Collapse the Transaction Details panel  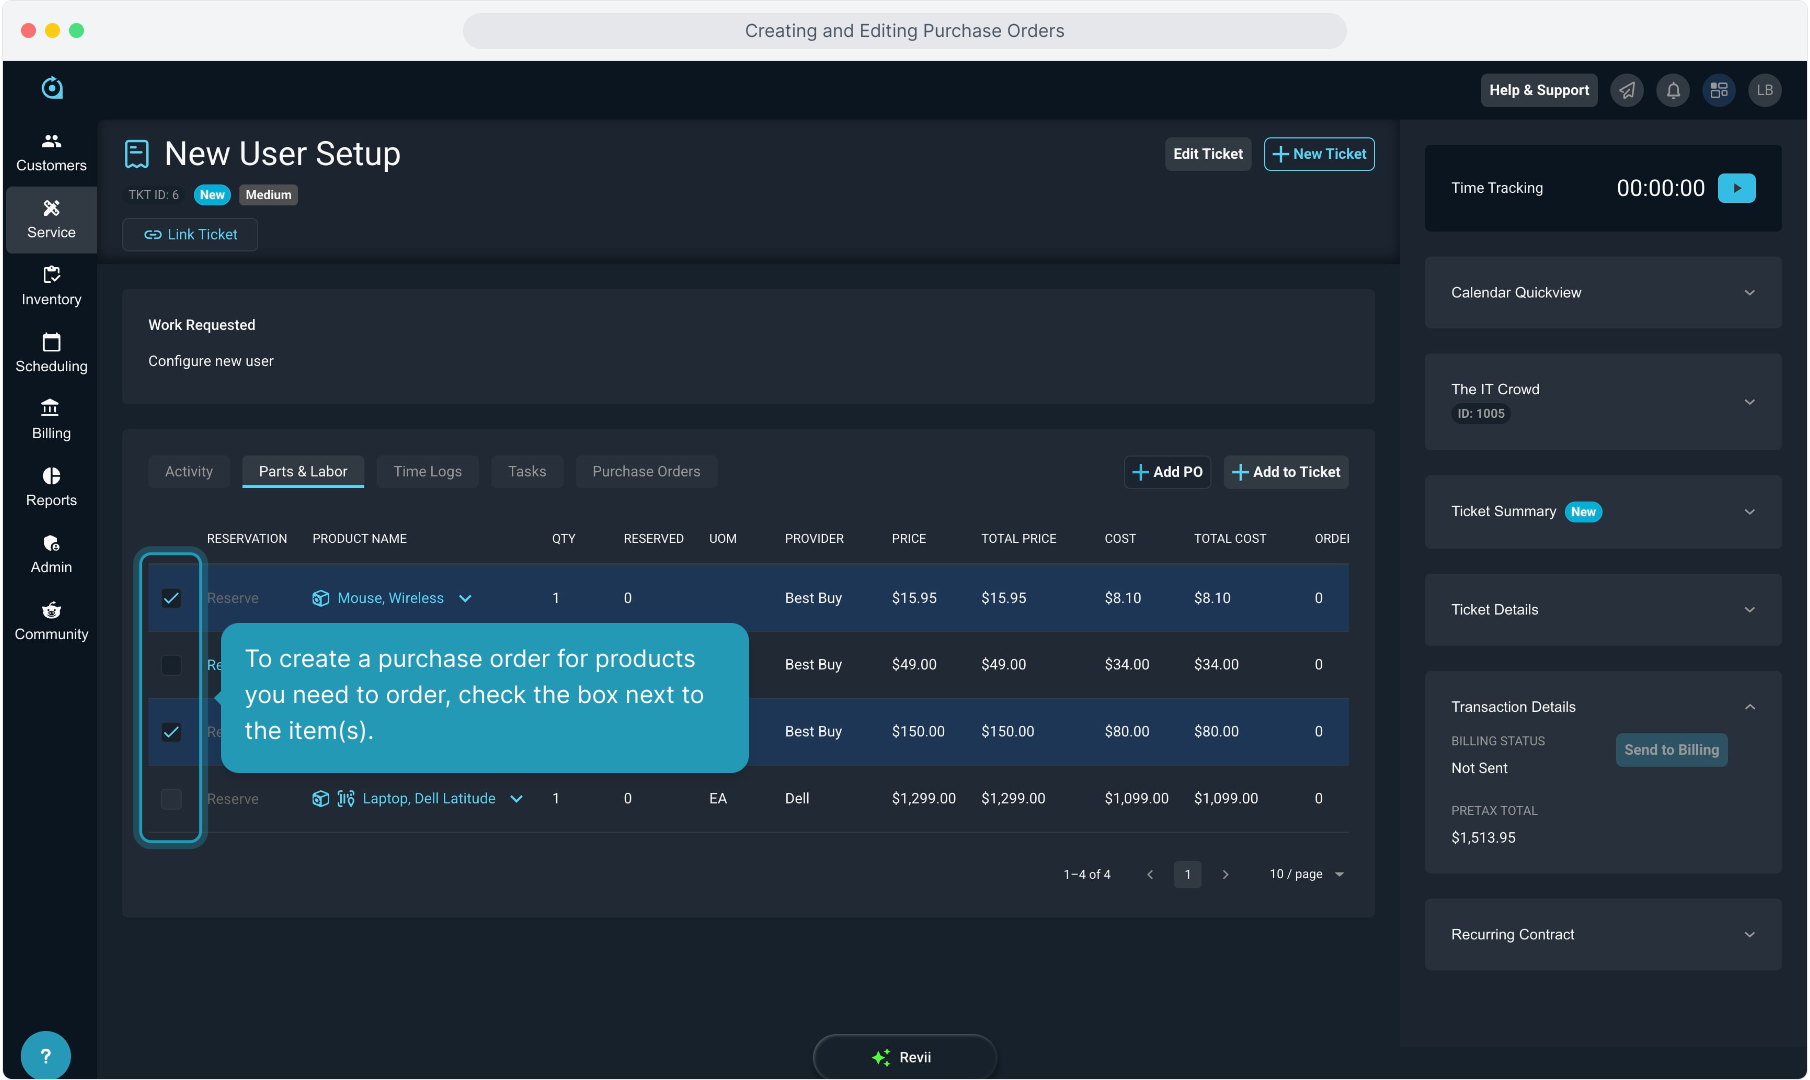coord(1749,707)
